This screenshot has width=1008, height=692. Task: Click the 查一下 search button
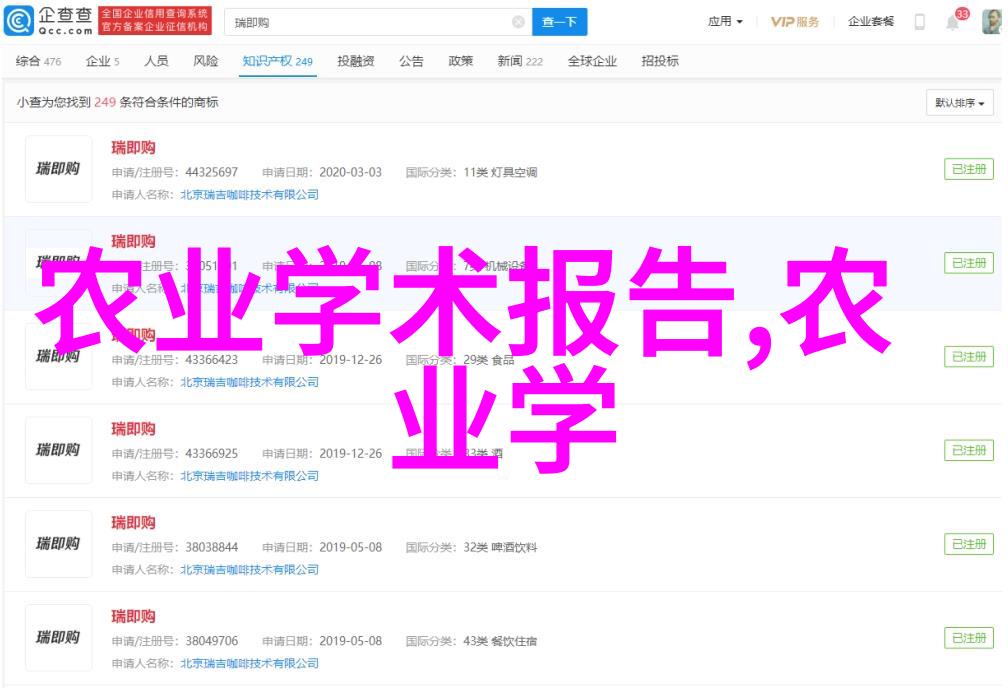pyautogui.click(x=559, y=23)
